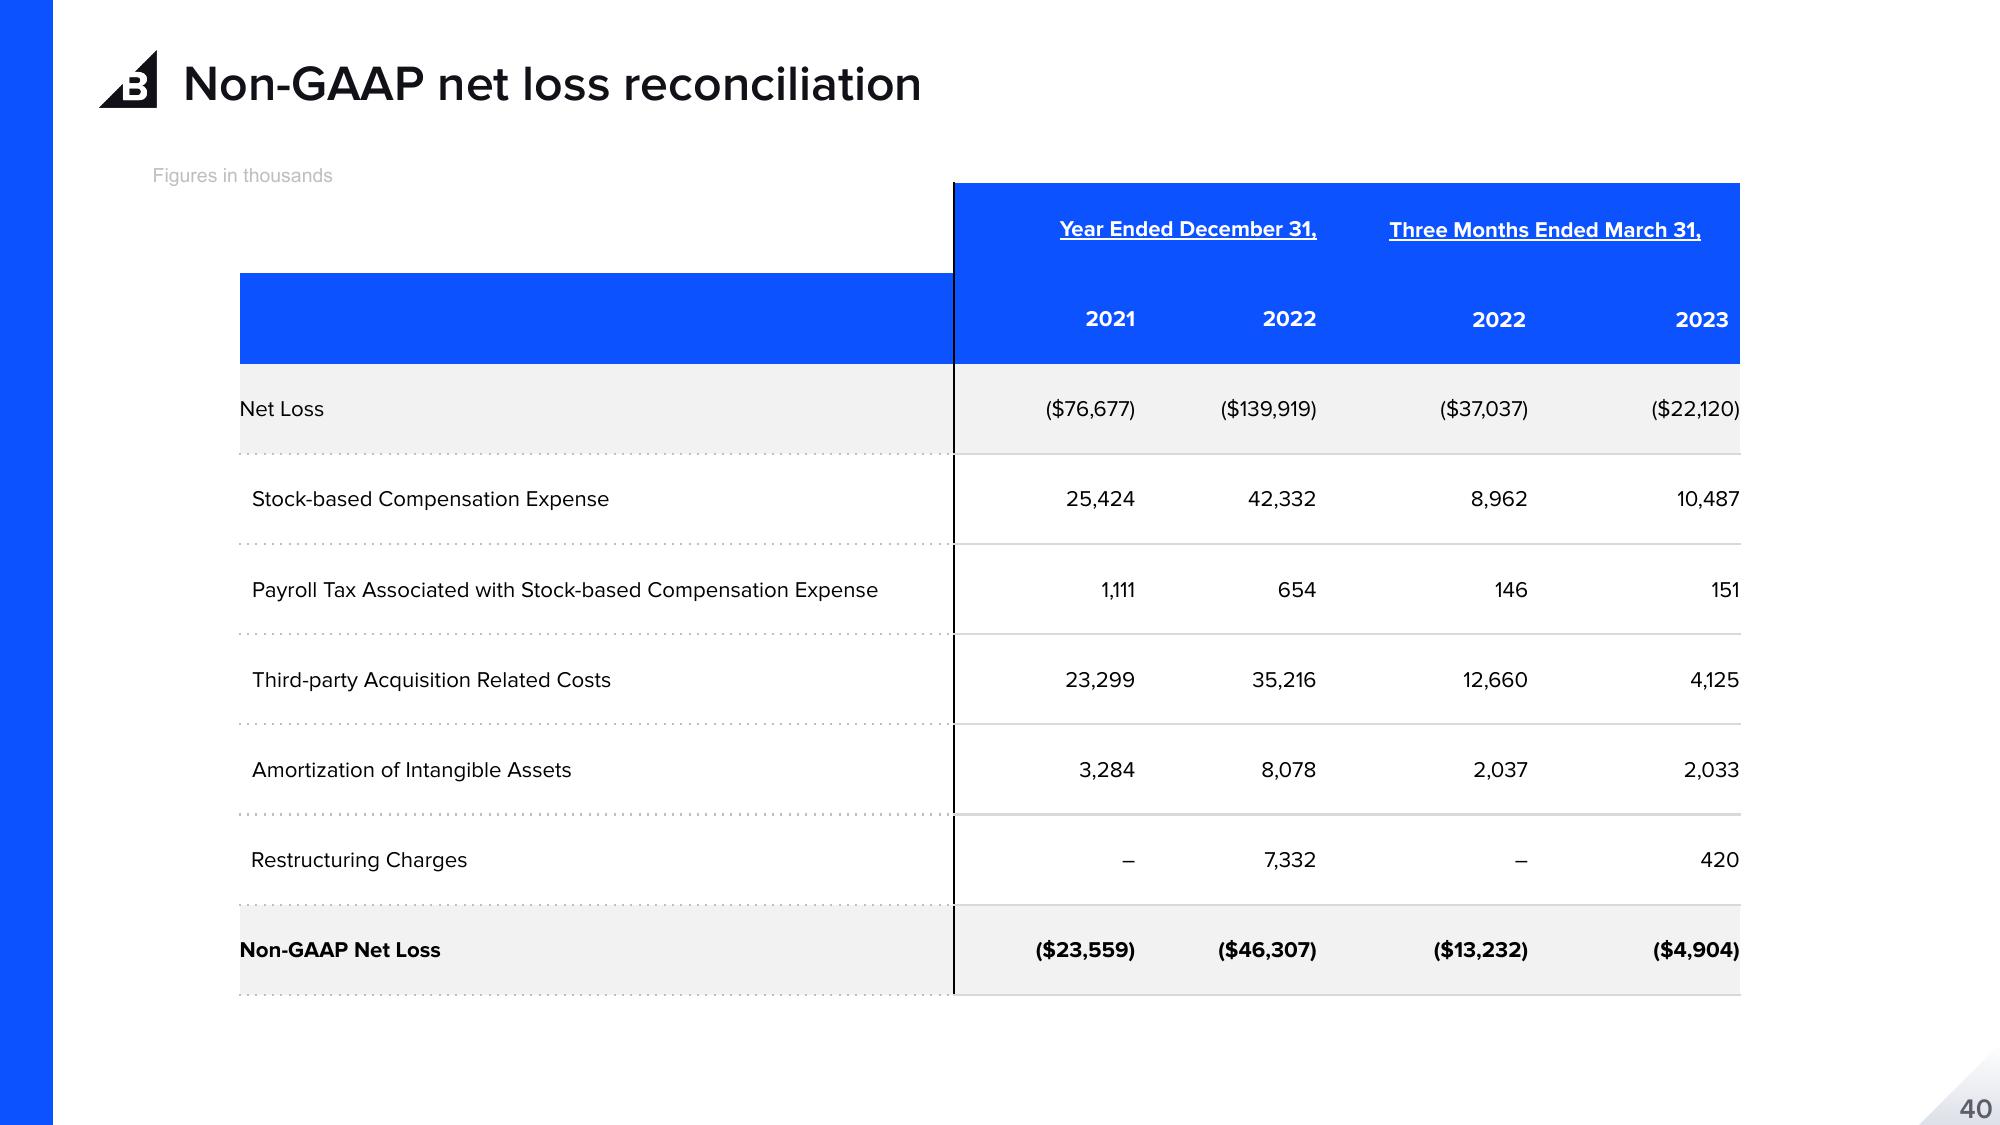Click the amortization value 3,284
Viewport: 2000px width, 1125px height.
coord(1107,770)
